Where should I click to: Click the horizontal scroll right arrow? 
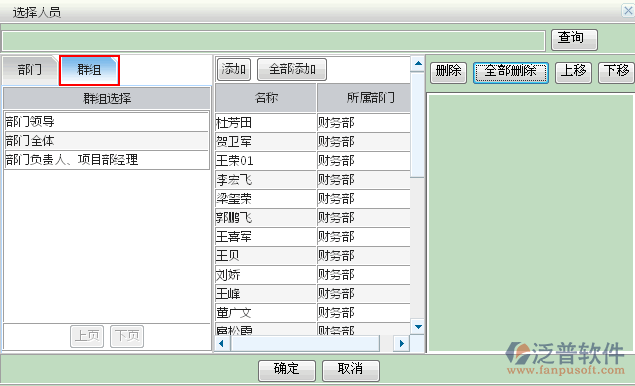401,344
